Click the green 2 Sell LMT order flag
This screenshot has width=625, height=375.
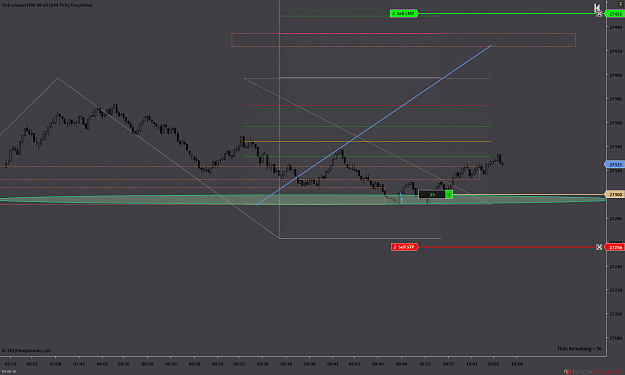(x=404, y=14)
